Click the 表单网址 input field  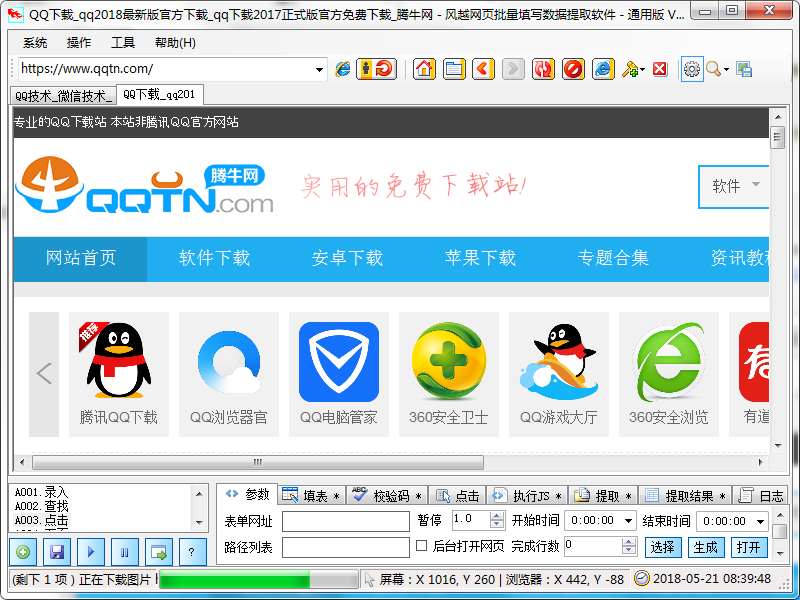pos(345,521)
